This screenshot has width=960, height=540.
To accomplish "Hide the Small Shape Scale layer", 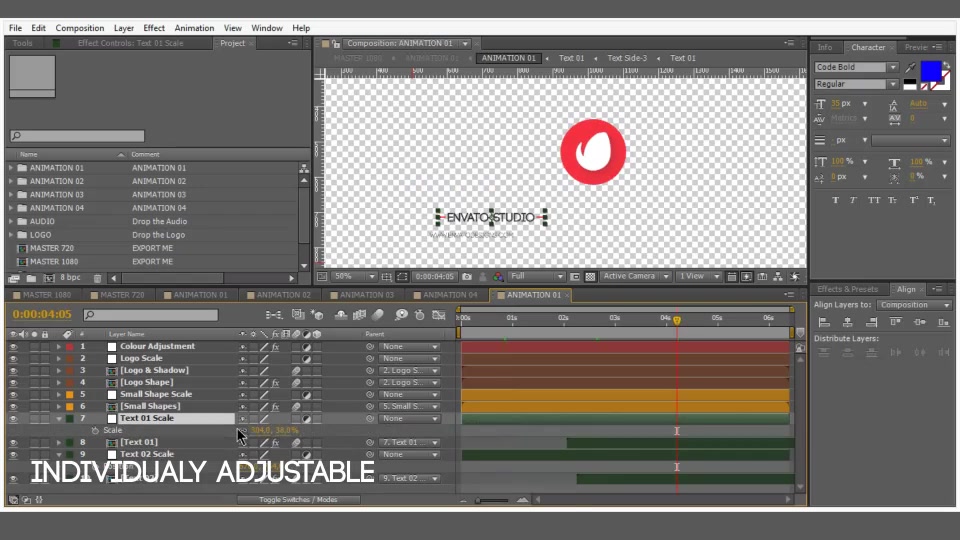I will pos(13,394).
